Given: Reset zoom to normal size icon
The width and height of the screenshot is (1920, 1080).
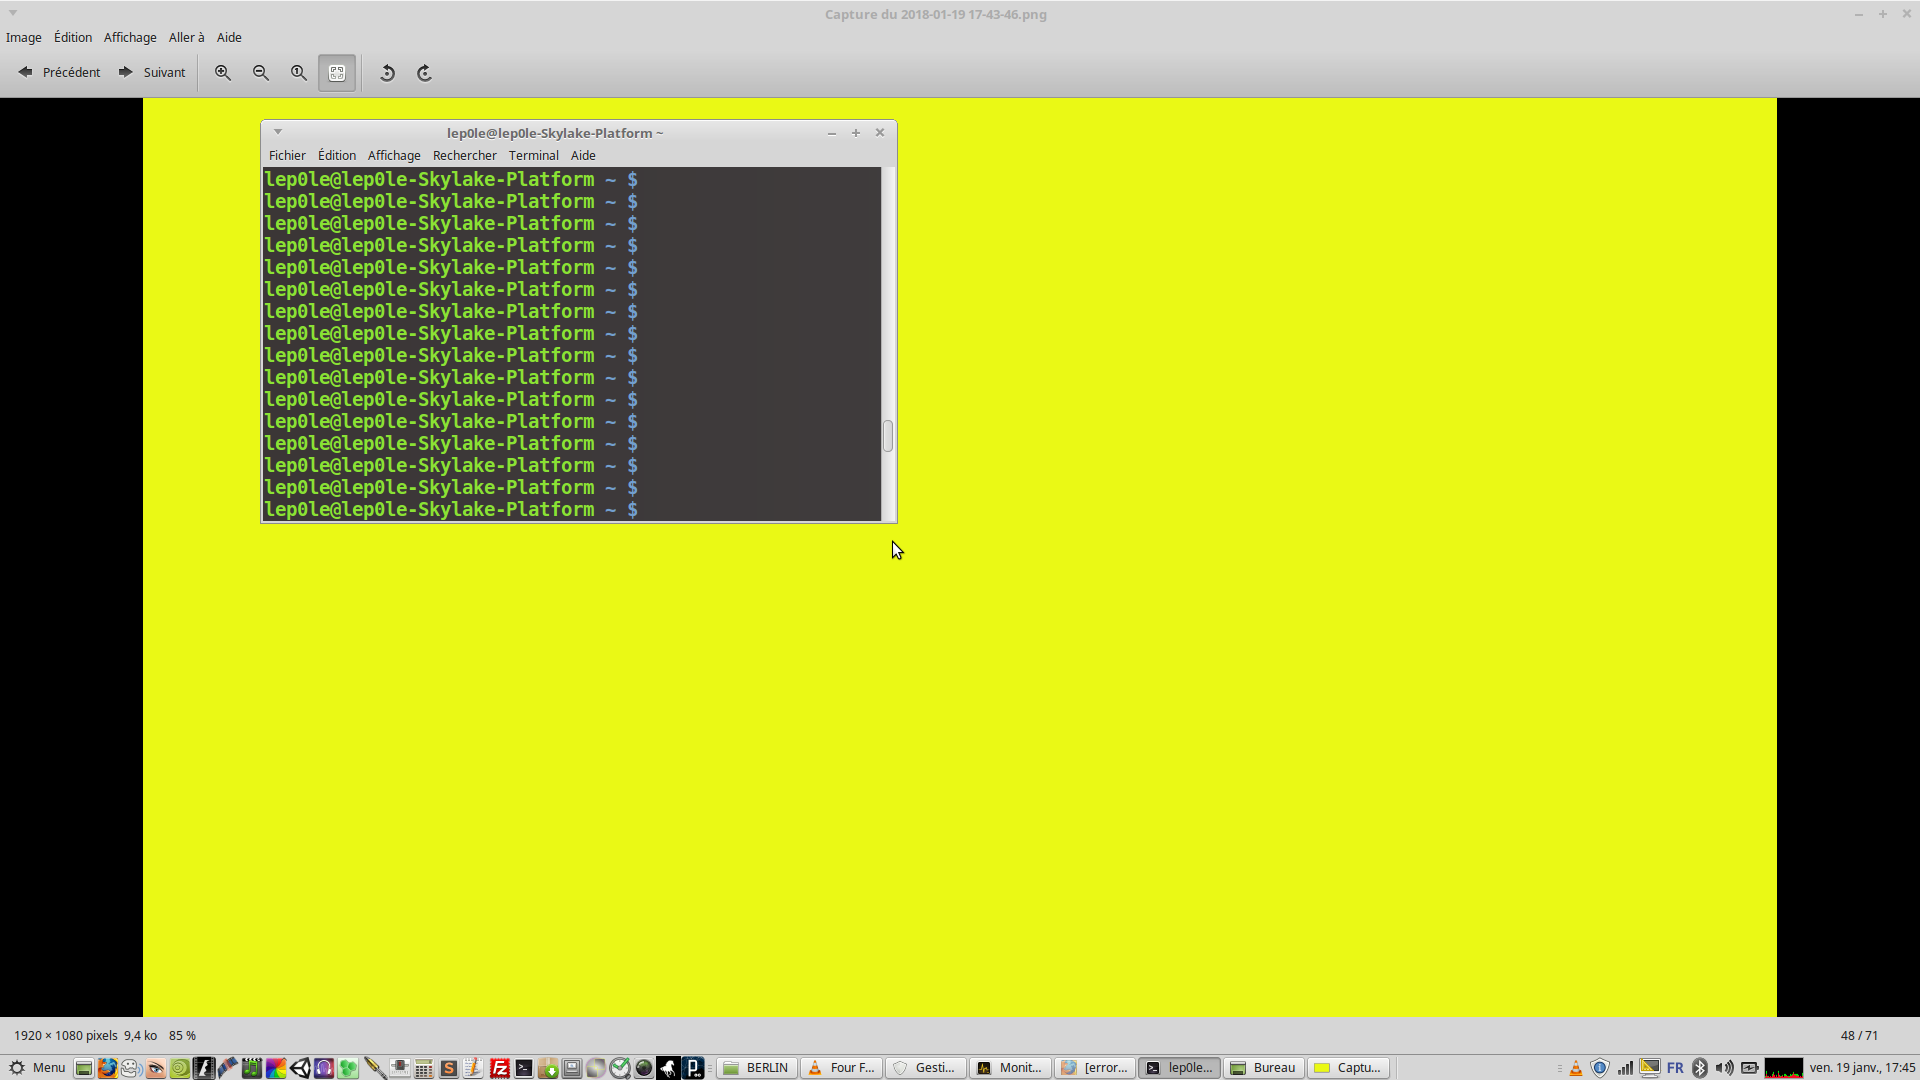Looking at the screenshot, I should (x=299, y=73).
